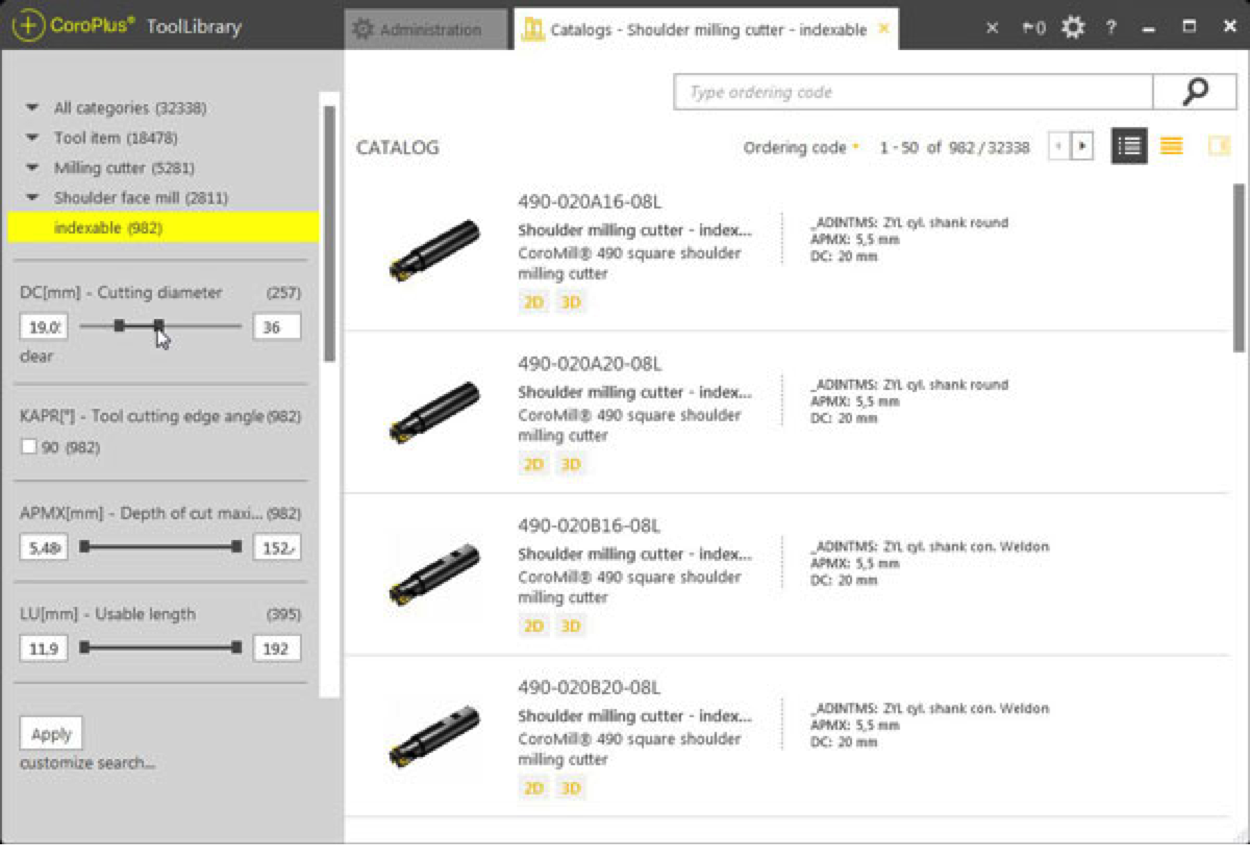Select the Catalogs - Shoulder milling cutter tab
Viewport: 1250px width, 845px height.
706,29
